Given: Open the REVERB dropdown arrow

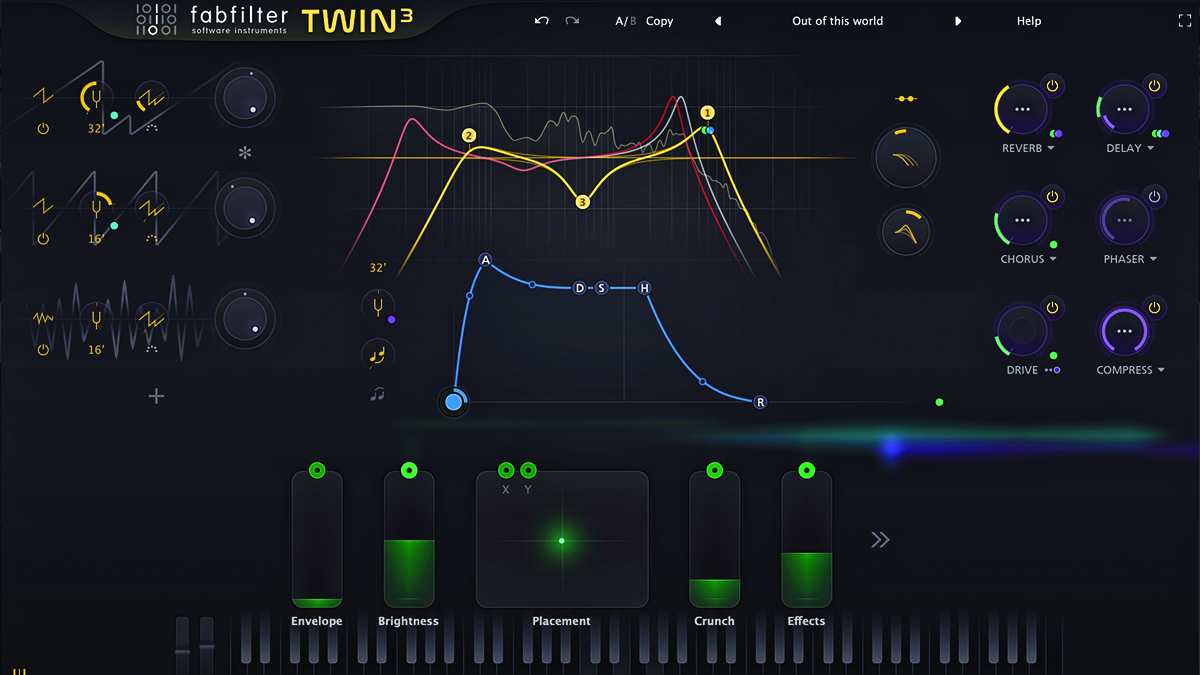Looking at the screenshot, I should 1050,148.
